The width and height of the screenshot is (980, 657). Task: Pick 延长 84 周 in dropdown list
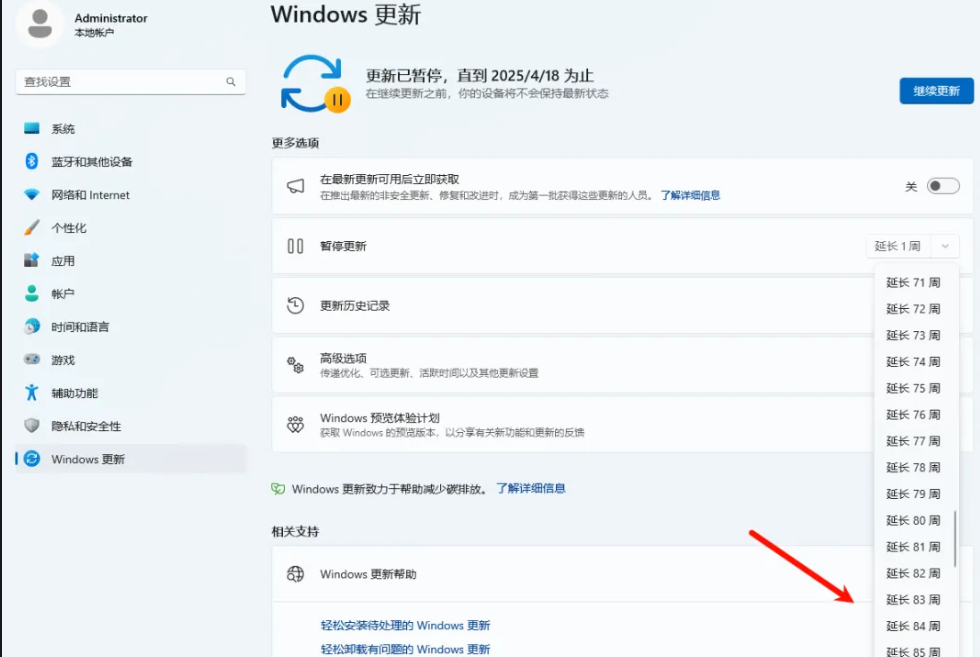[913, 626]
